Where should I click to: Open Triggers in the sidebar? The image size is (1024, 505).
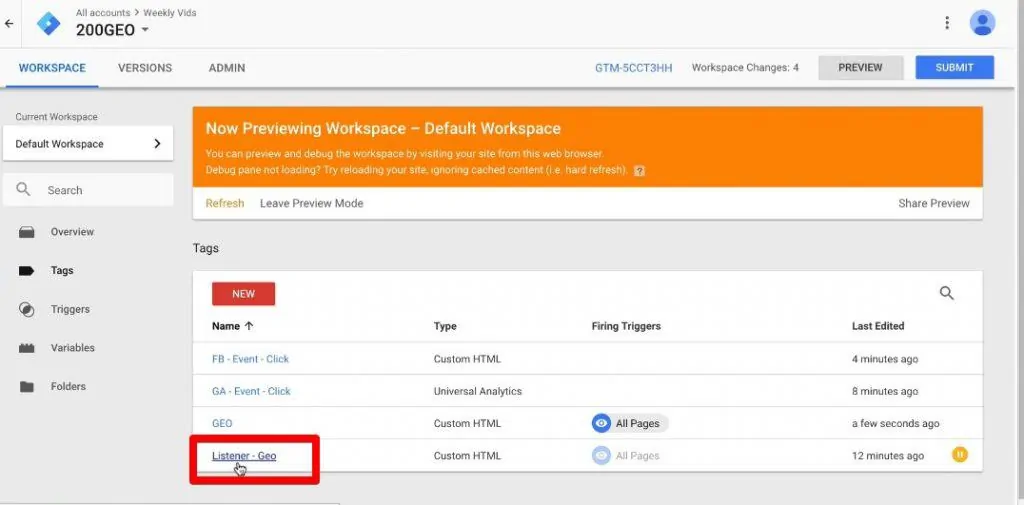pyautogui.click(x=71, y=309)
